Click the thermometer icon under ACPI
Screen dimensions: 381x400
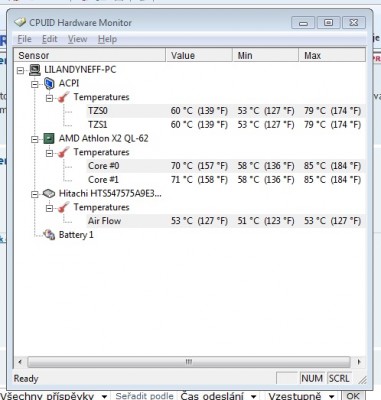pos(63,97)
